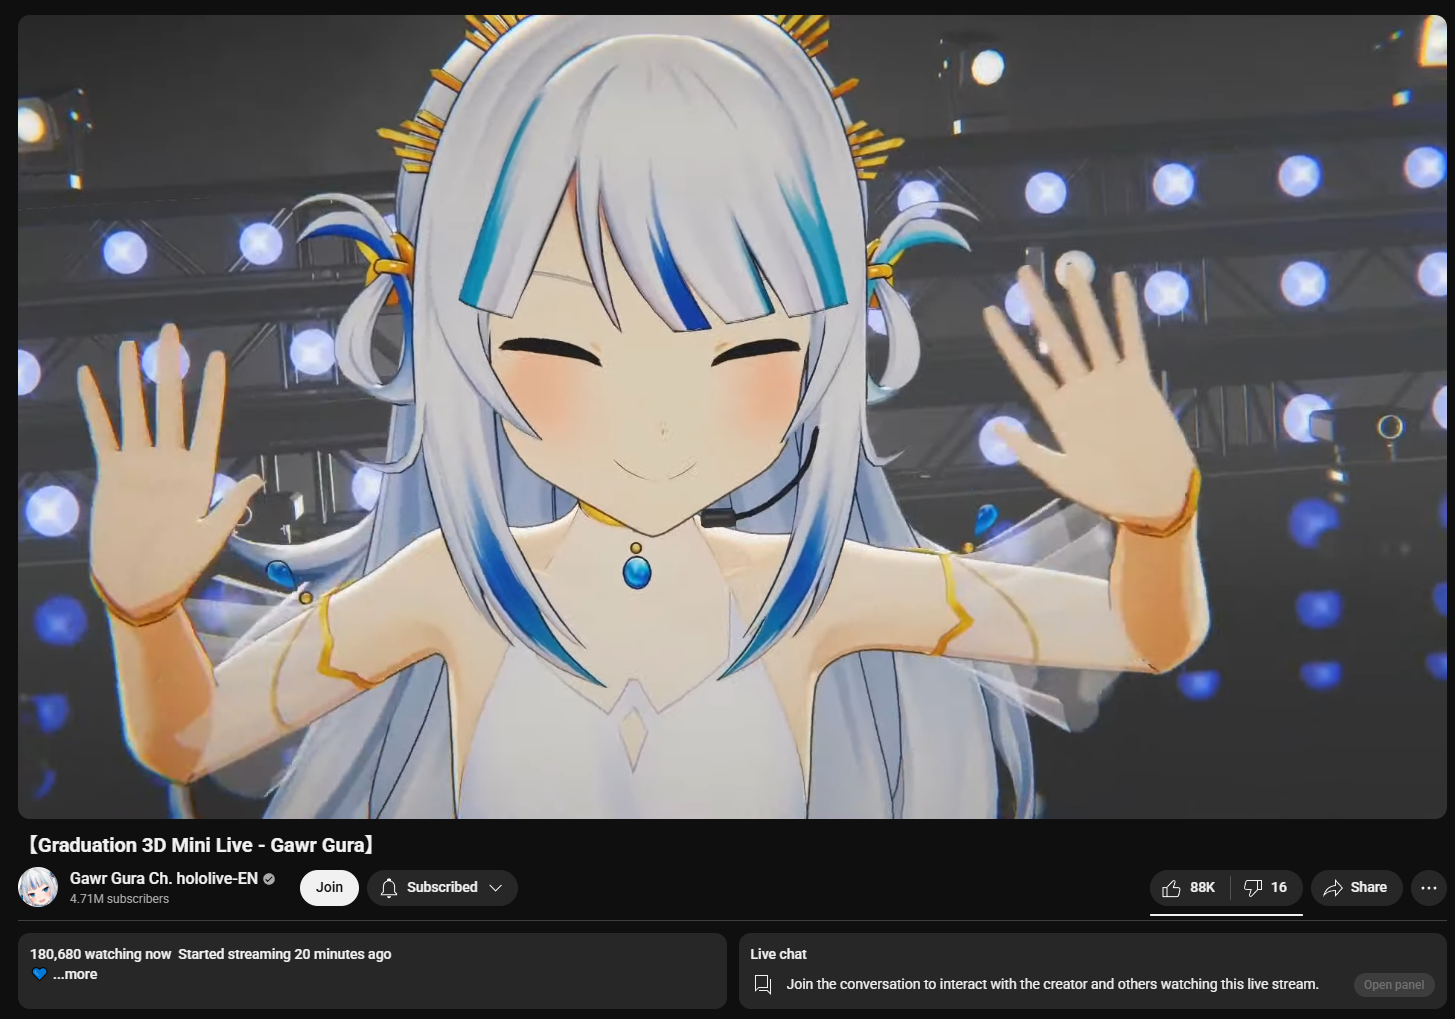
Task: Expand the Subscribed dropdown chevron
Action: pyautogui.click(x=496, y=888)
